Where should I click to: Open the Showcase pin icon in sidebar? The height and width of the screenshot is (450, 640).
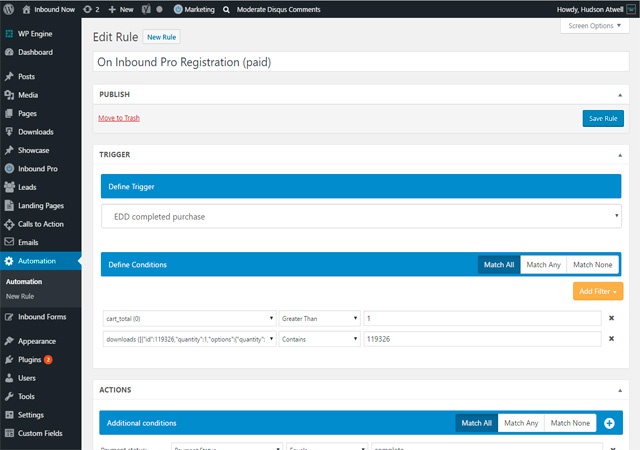click(9, 150)
